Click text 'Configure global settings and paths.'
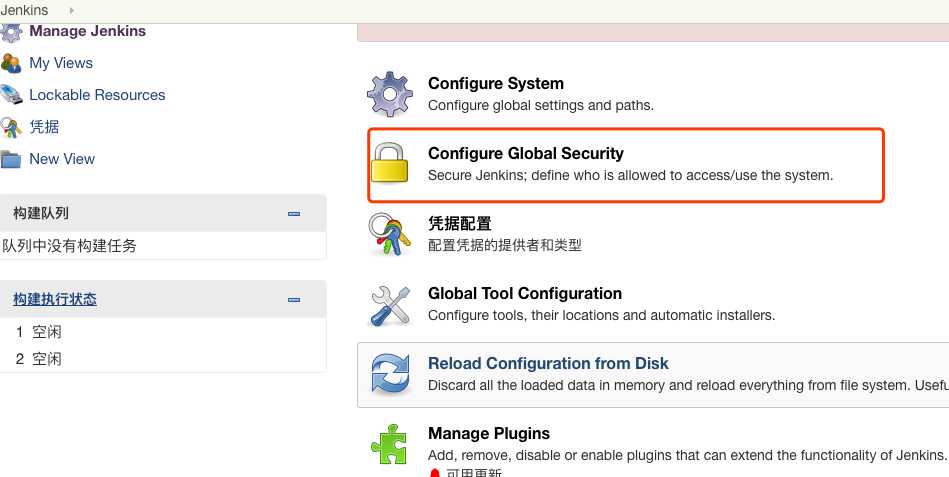 click(x=540, y=105)
